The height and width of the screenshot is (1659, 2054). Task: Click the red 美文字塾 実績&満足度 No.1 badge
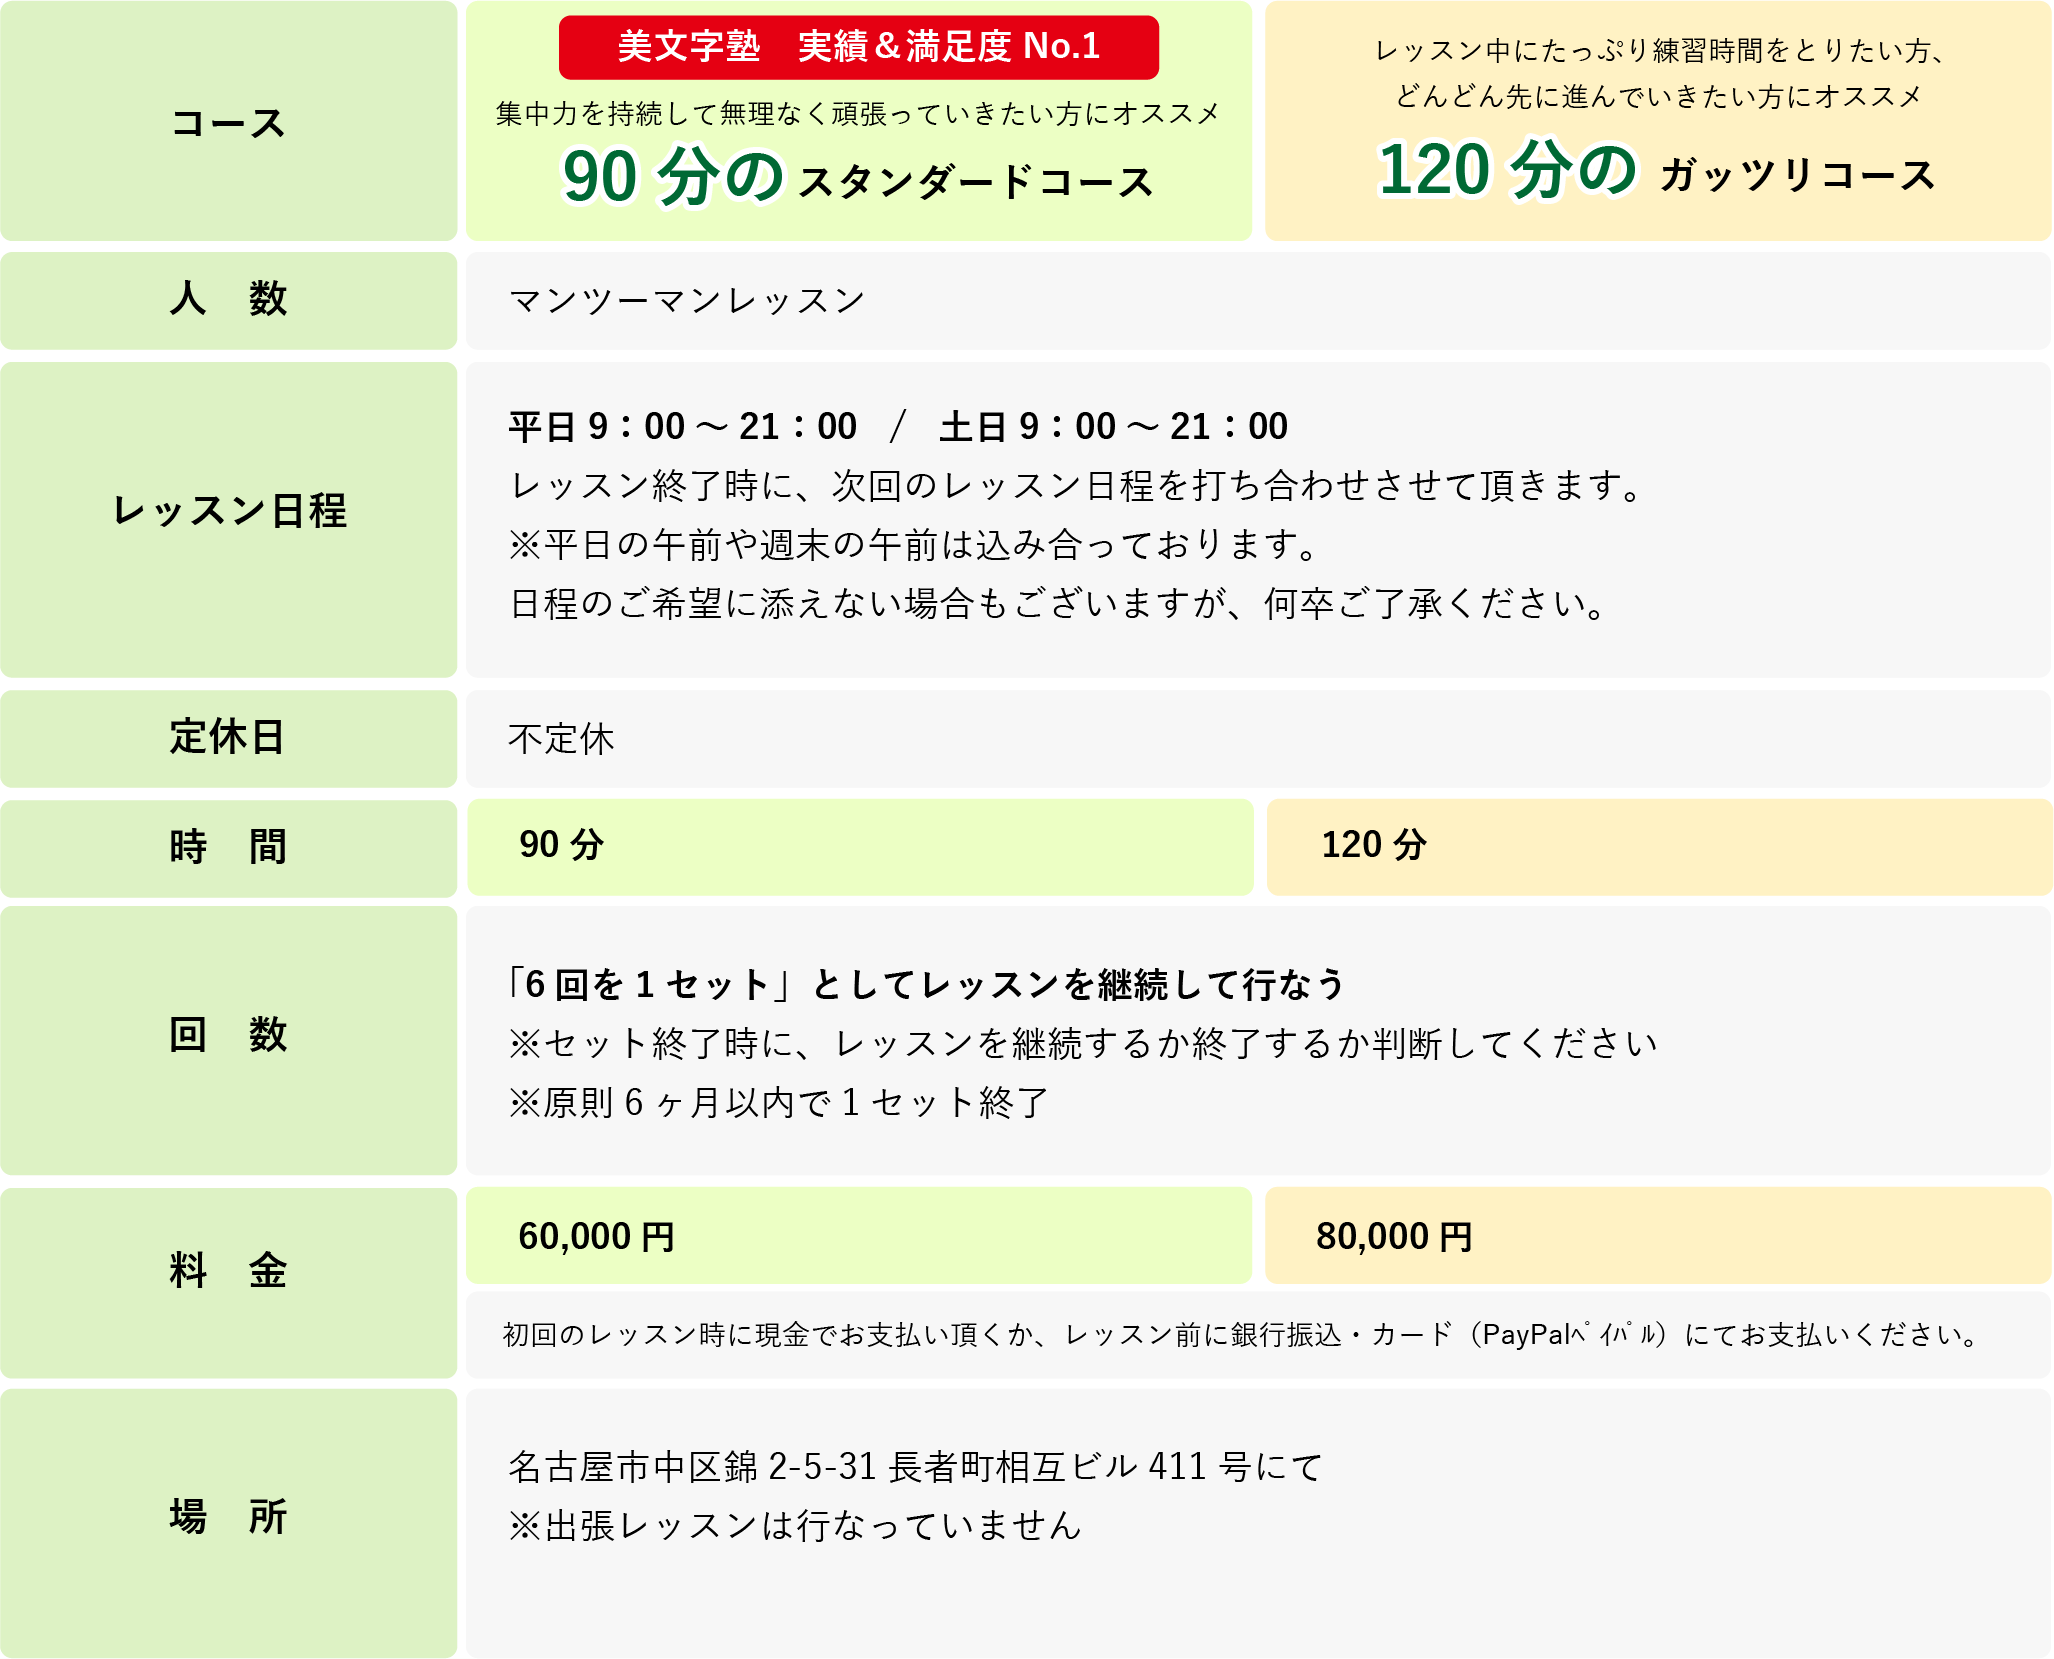point(858,47)
